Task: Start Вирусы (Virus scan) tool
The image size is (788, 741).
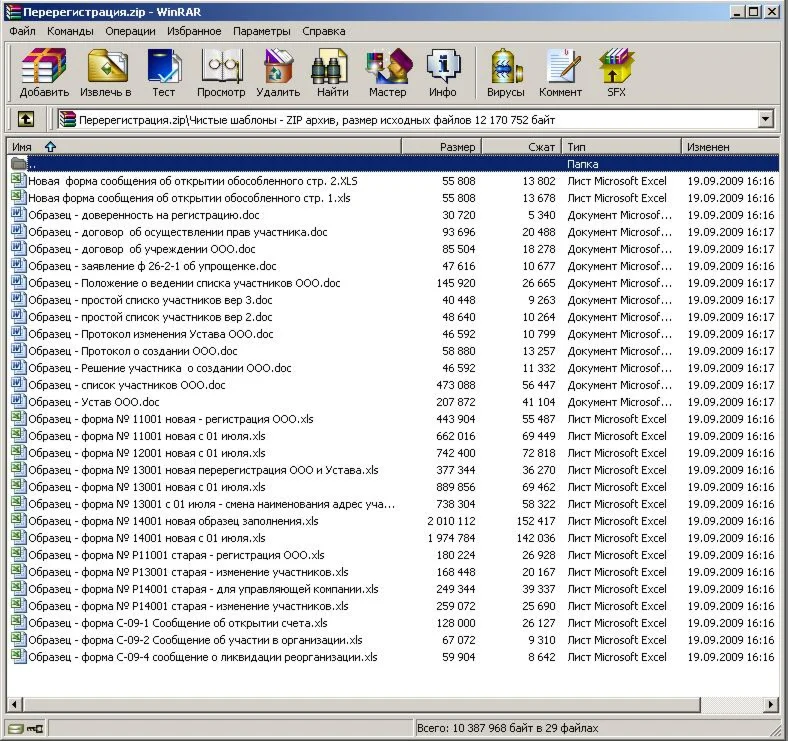Action: pyautogui.click(x=506, y=73)
